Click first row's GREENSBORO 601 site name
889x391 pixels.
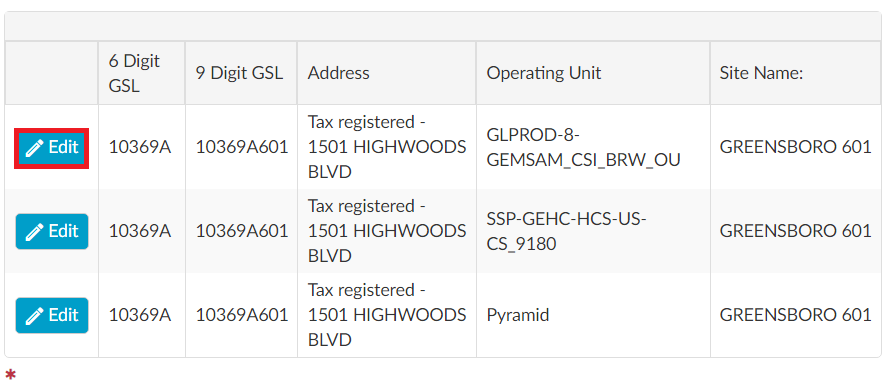[795, 147]
